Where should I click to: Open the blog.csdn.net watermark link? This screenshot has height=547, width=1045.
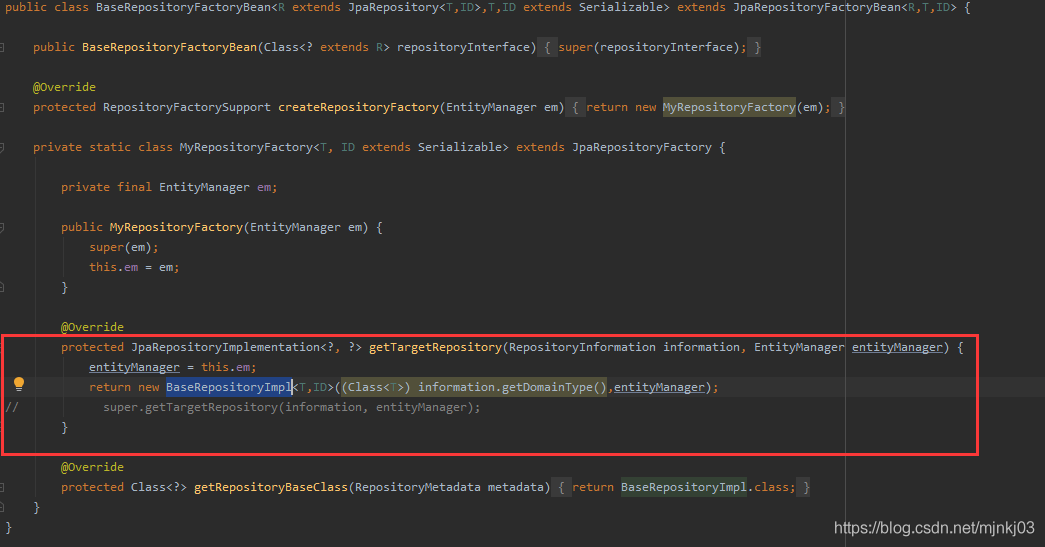(x=934, y=528)
